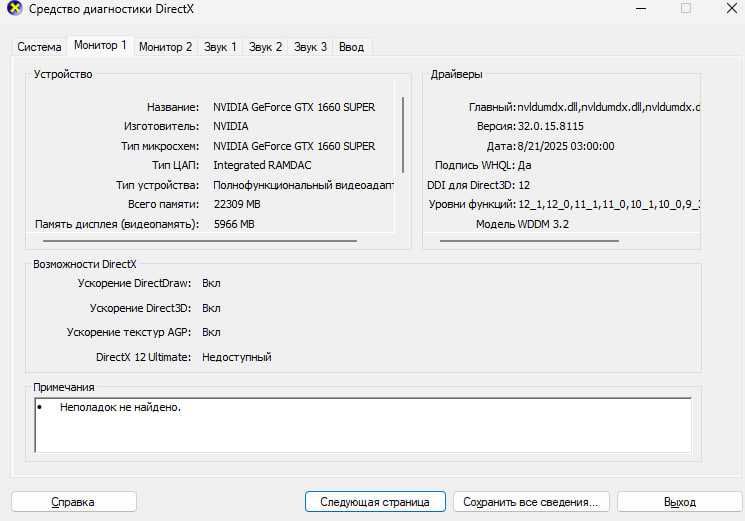This screenshot has height=521, width=745.
Task: Click the Выход button
Action: pyautogui.click(x=679, y=502)
